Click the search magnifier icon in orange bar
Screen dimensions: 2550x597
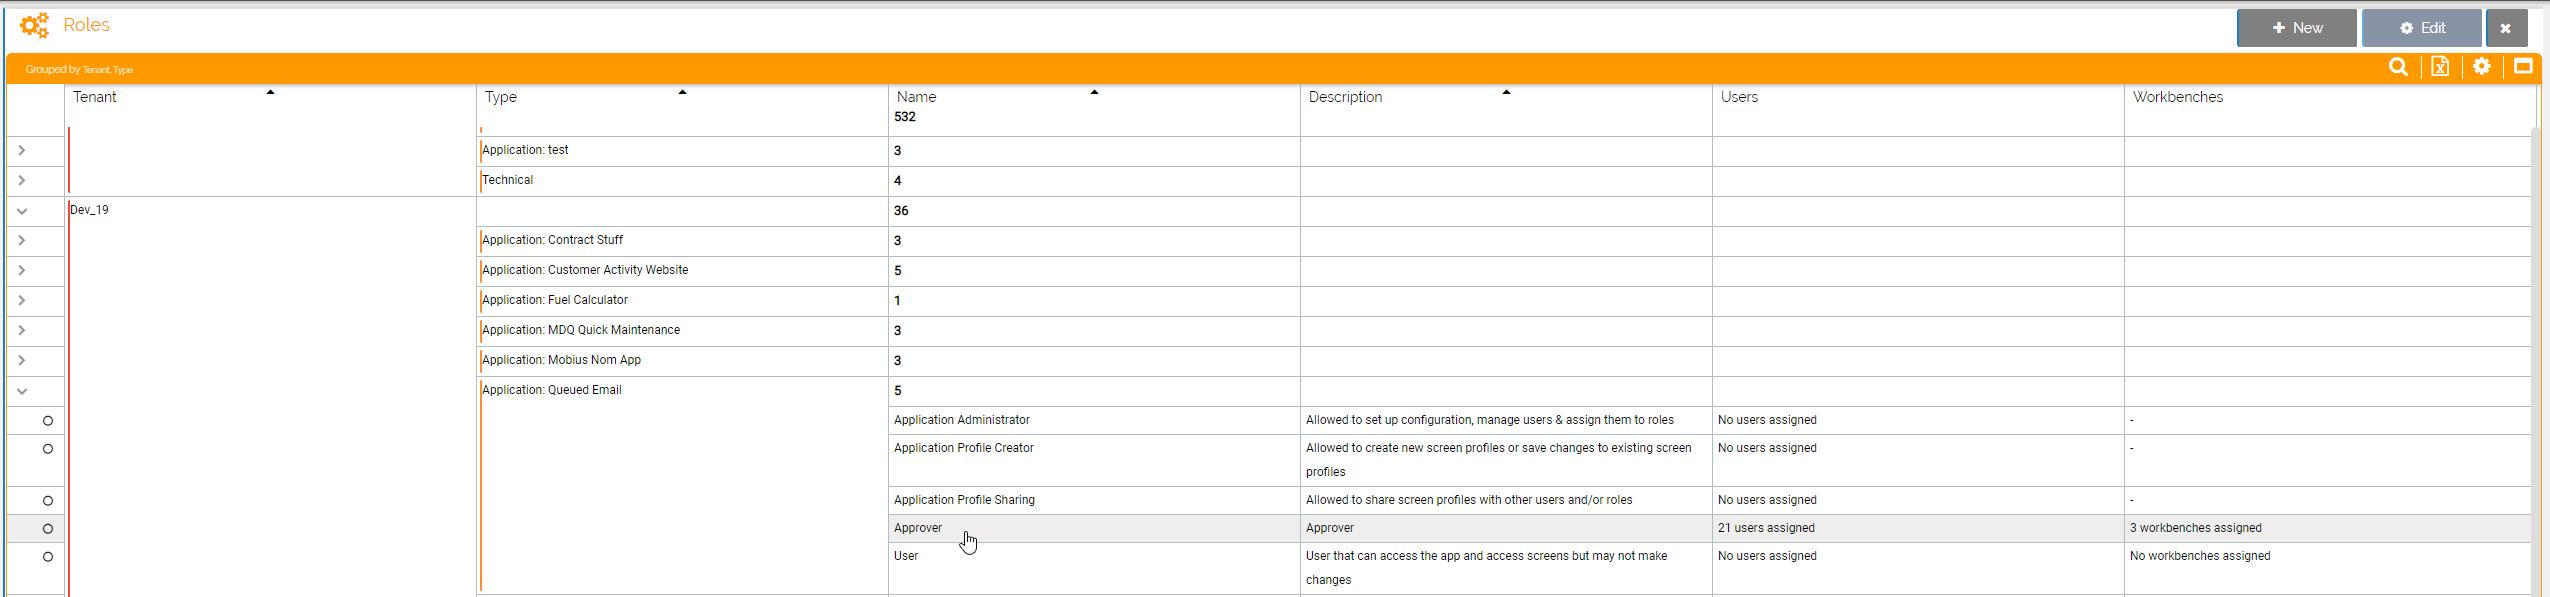2397,67
